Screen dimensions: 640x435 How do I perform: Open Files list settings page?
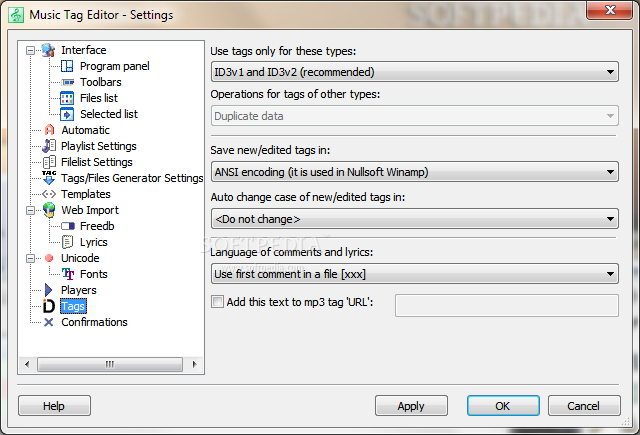[x=99, y=98]
